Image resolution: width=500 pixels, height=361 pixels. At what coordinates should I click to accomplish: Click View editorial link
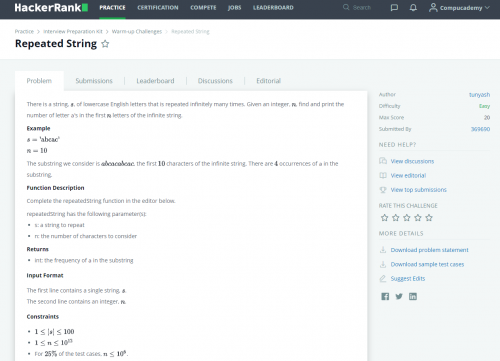pos(408,176)
